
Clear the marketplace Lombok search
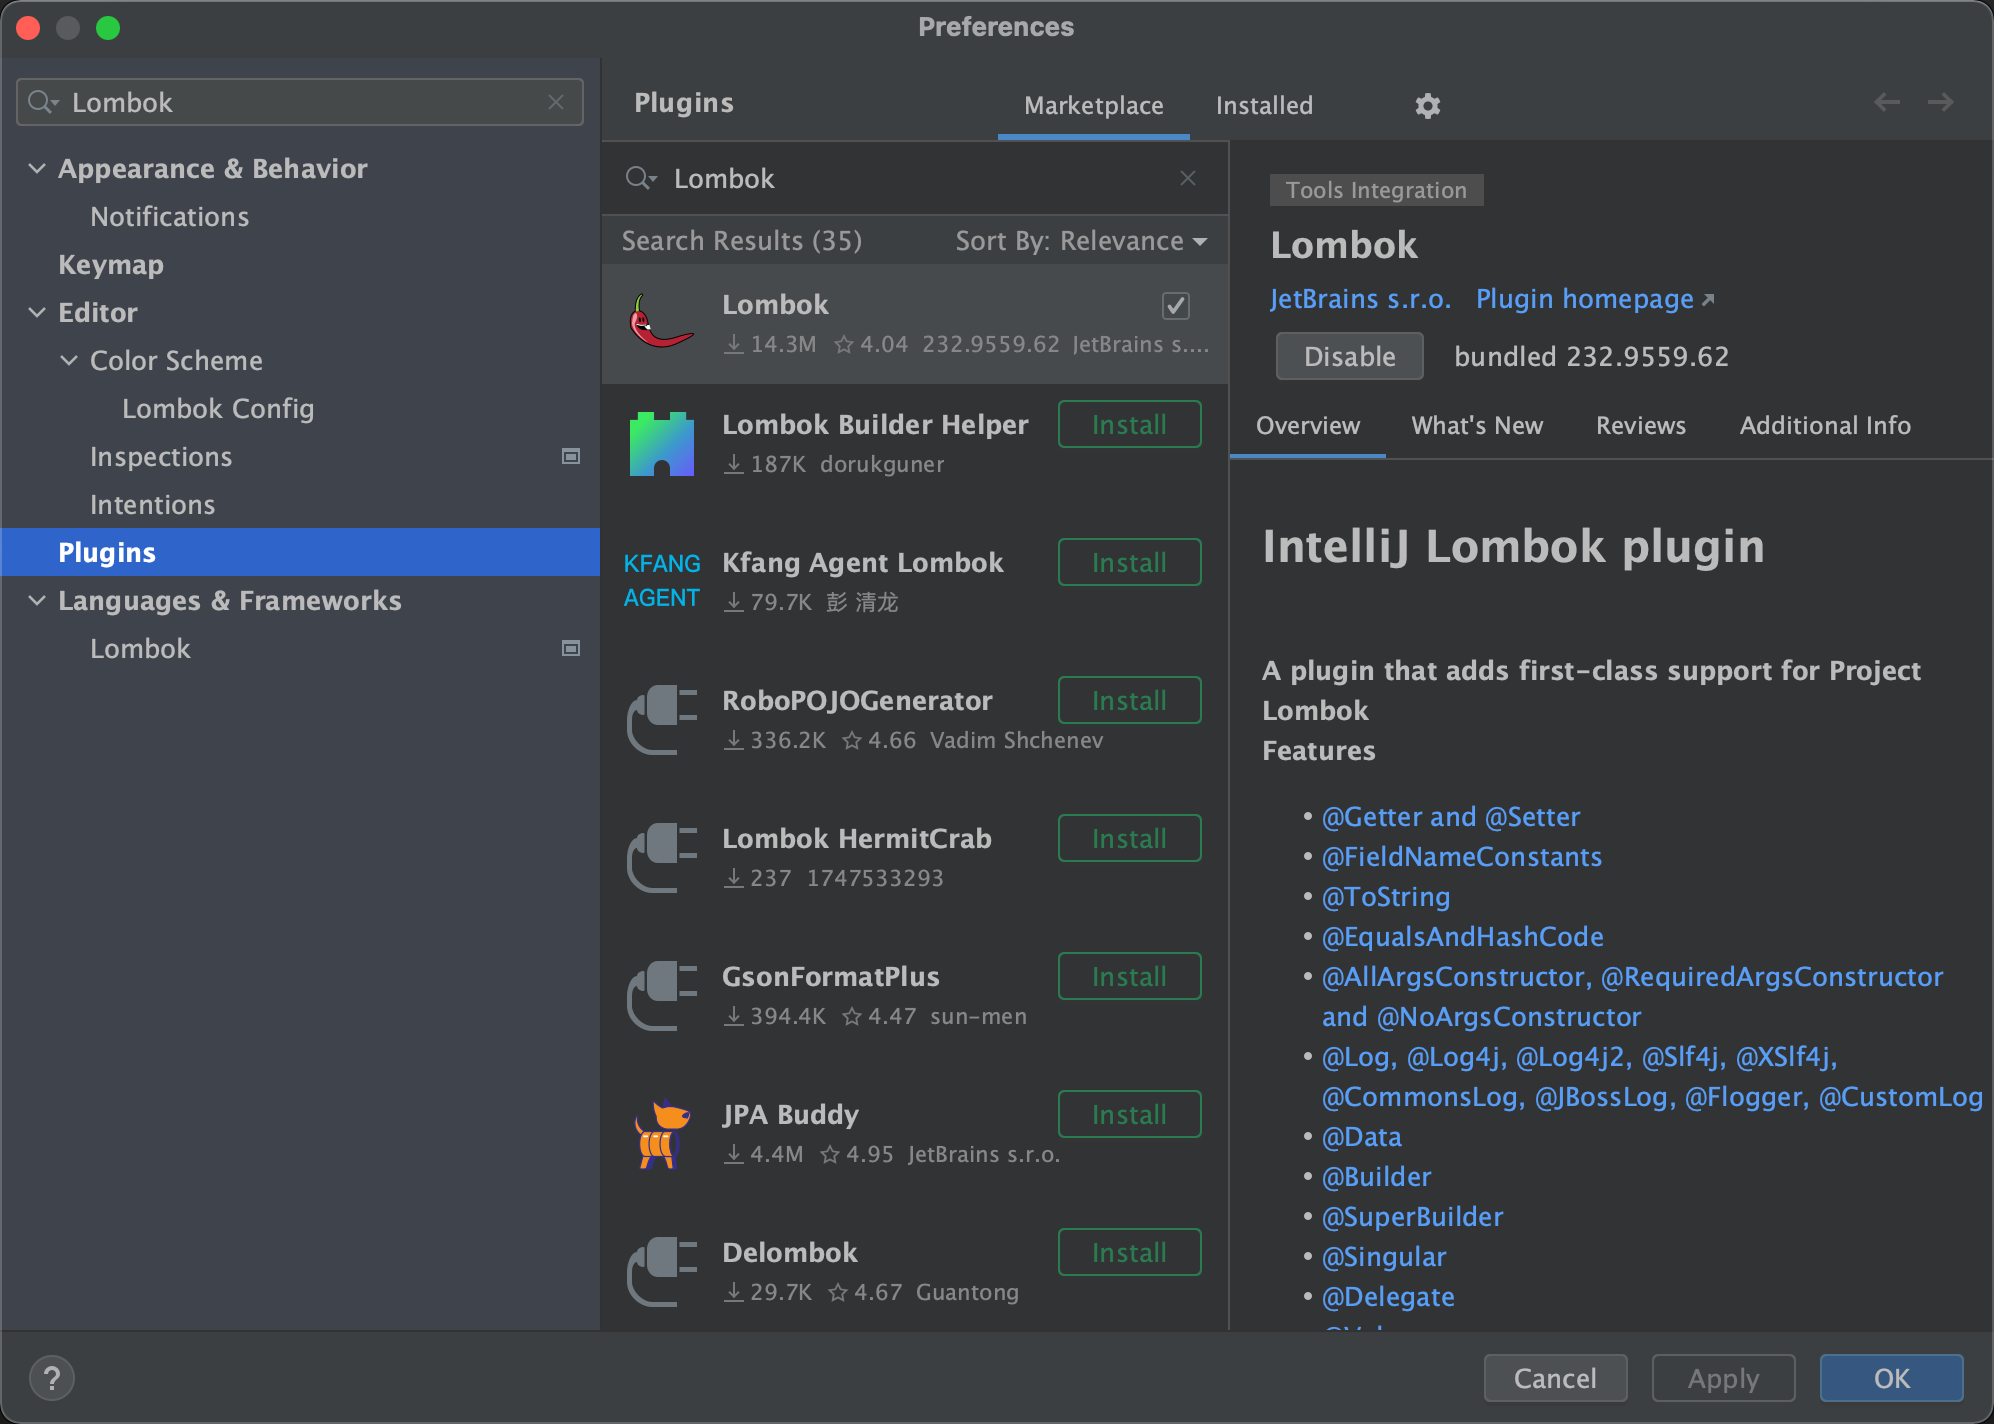tap(1188, 178)
